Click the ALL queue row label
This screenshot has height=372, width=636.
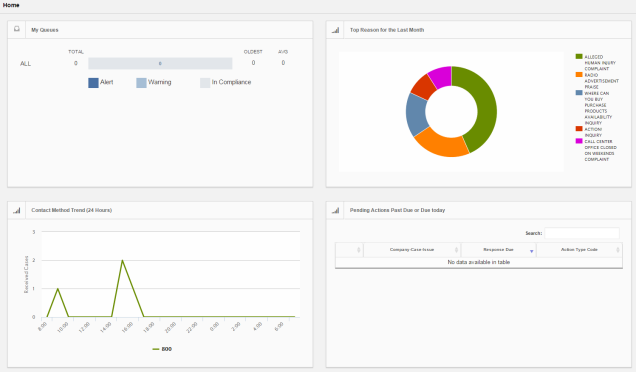tap(26, 64)
